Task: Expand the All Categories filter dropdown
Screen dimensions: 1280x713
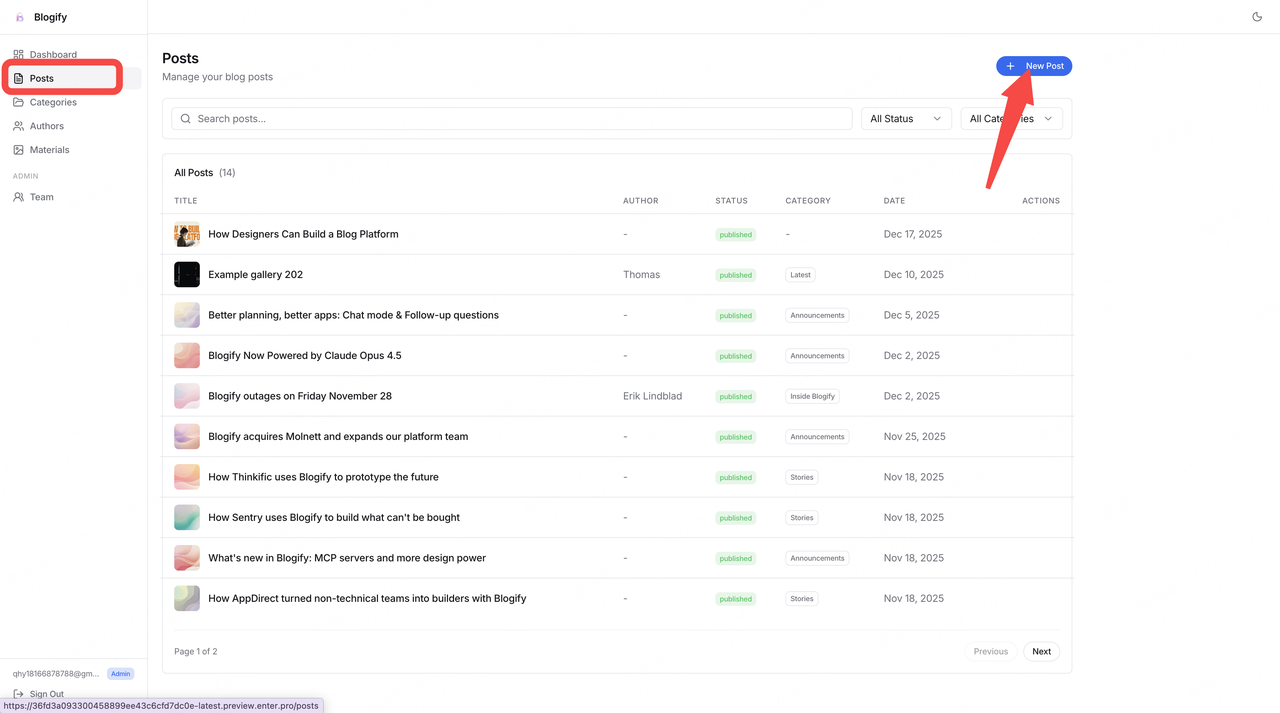Action: click(1011, 119)
